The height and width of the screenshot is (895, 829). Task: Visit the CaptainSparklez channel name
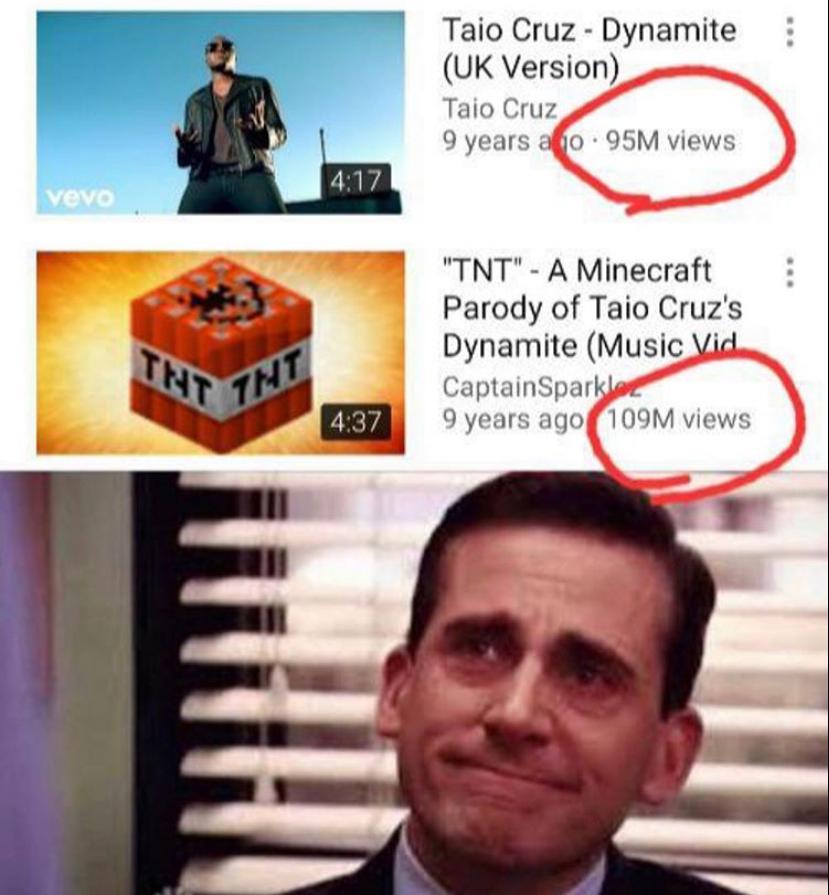541,388
